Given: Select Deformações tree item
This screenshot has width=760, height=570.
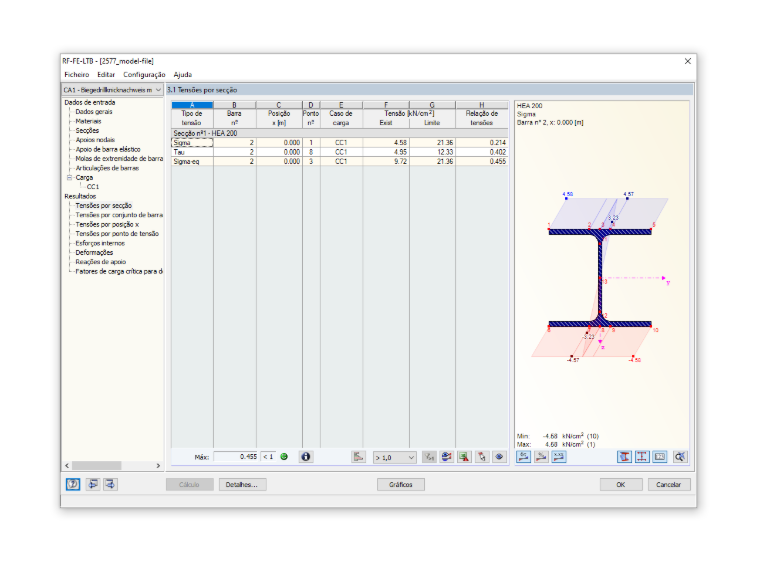Looking at the screenshot, I should tap(94, 253).
